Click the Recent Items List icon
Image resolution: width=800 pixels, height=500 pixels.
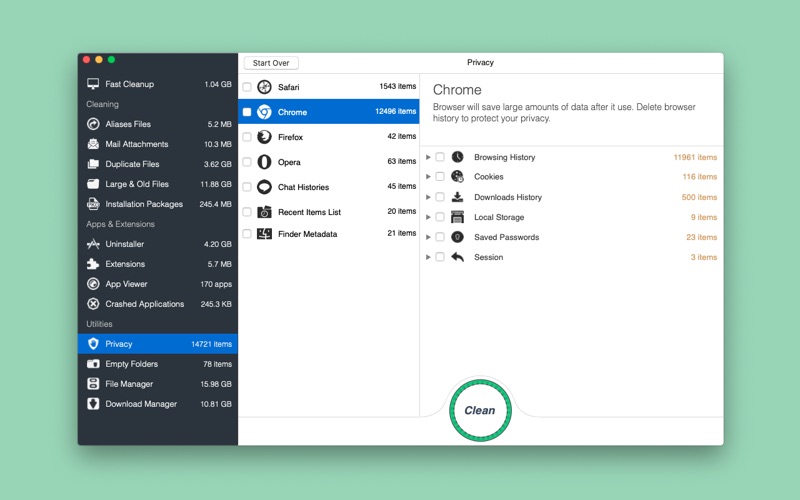264,212
